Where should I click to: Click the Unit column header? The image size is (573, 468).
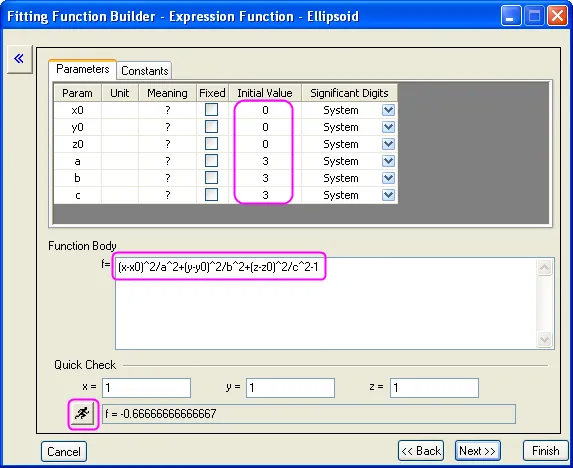(x=120, y=93)
